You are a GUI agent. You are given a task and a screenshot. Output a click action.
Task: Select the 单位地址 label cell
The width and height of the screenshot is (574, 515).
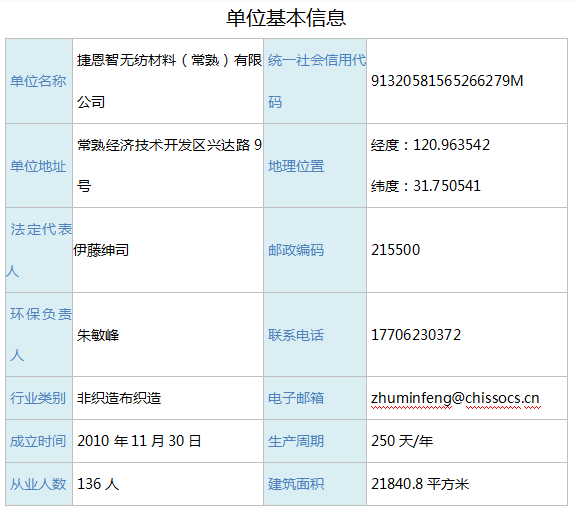(x=38, y=166)
